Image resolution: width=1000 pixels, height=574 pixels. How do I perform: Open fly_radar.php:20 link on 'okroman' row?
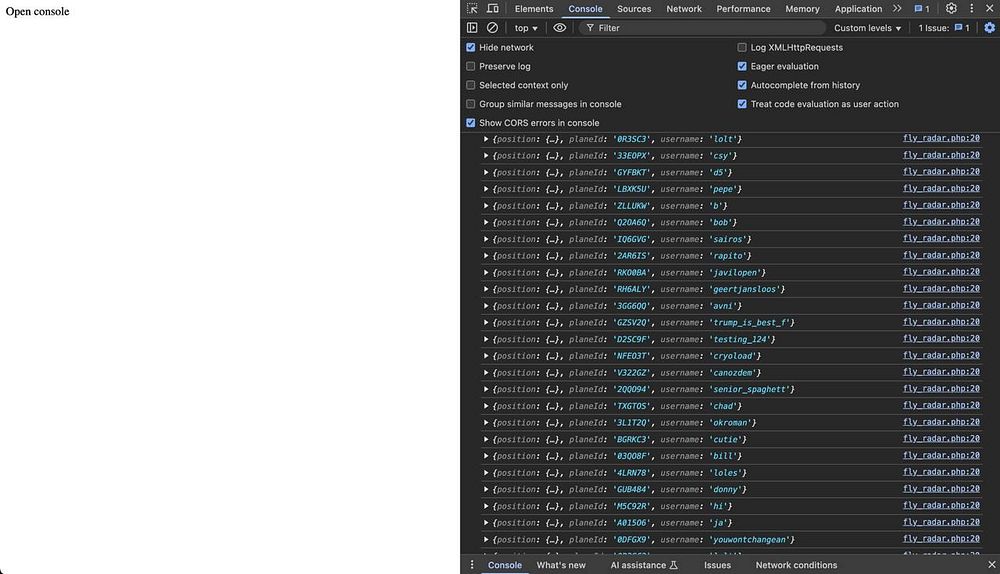[941, 422]
